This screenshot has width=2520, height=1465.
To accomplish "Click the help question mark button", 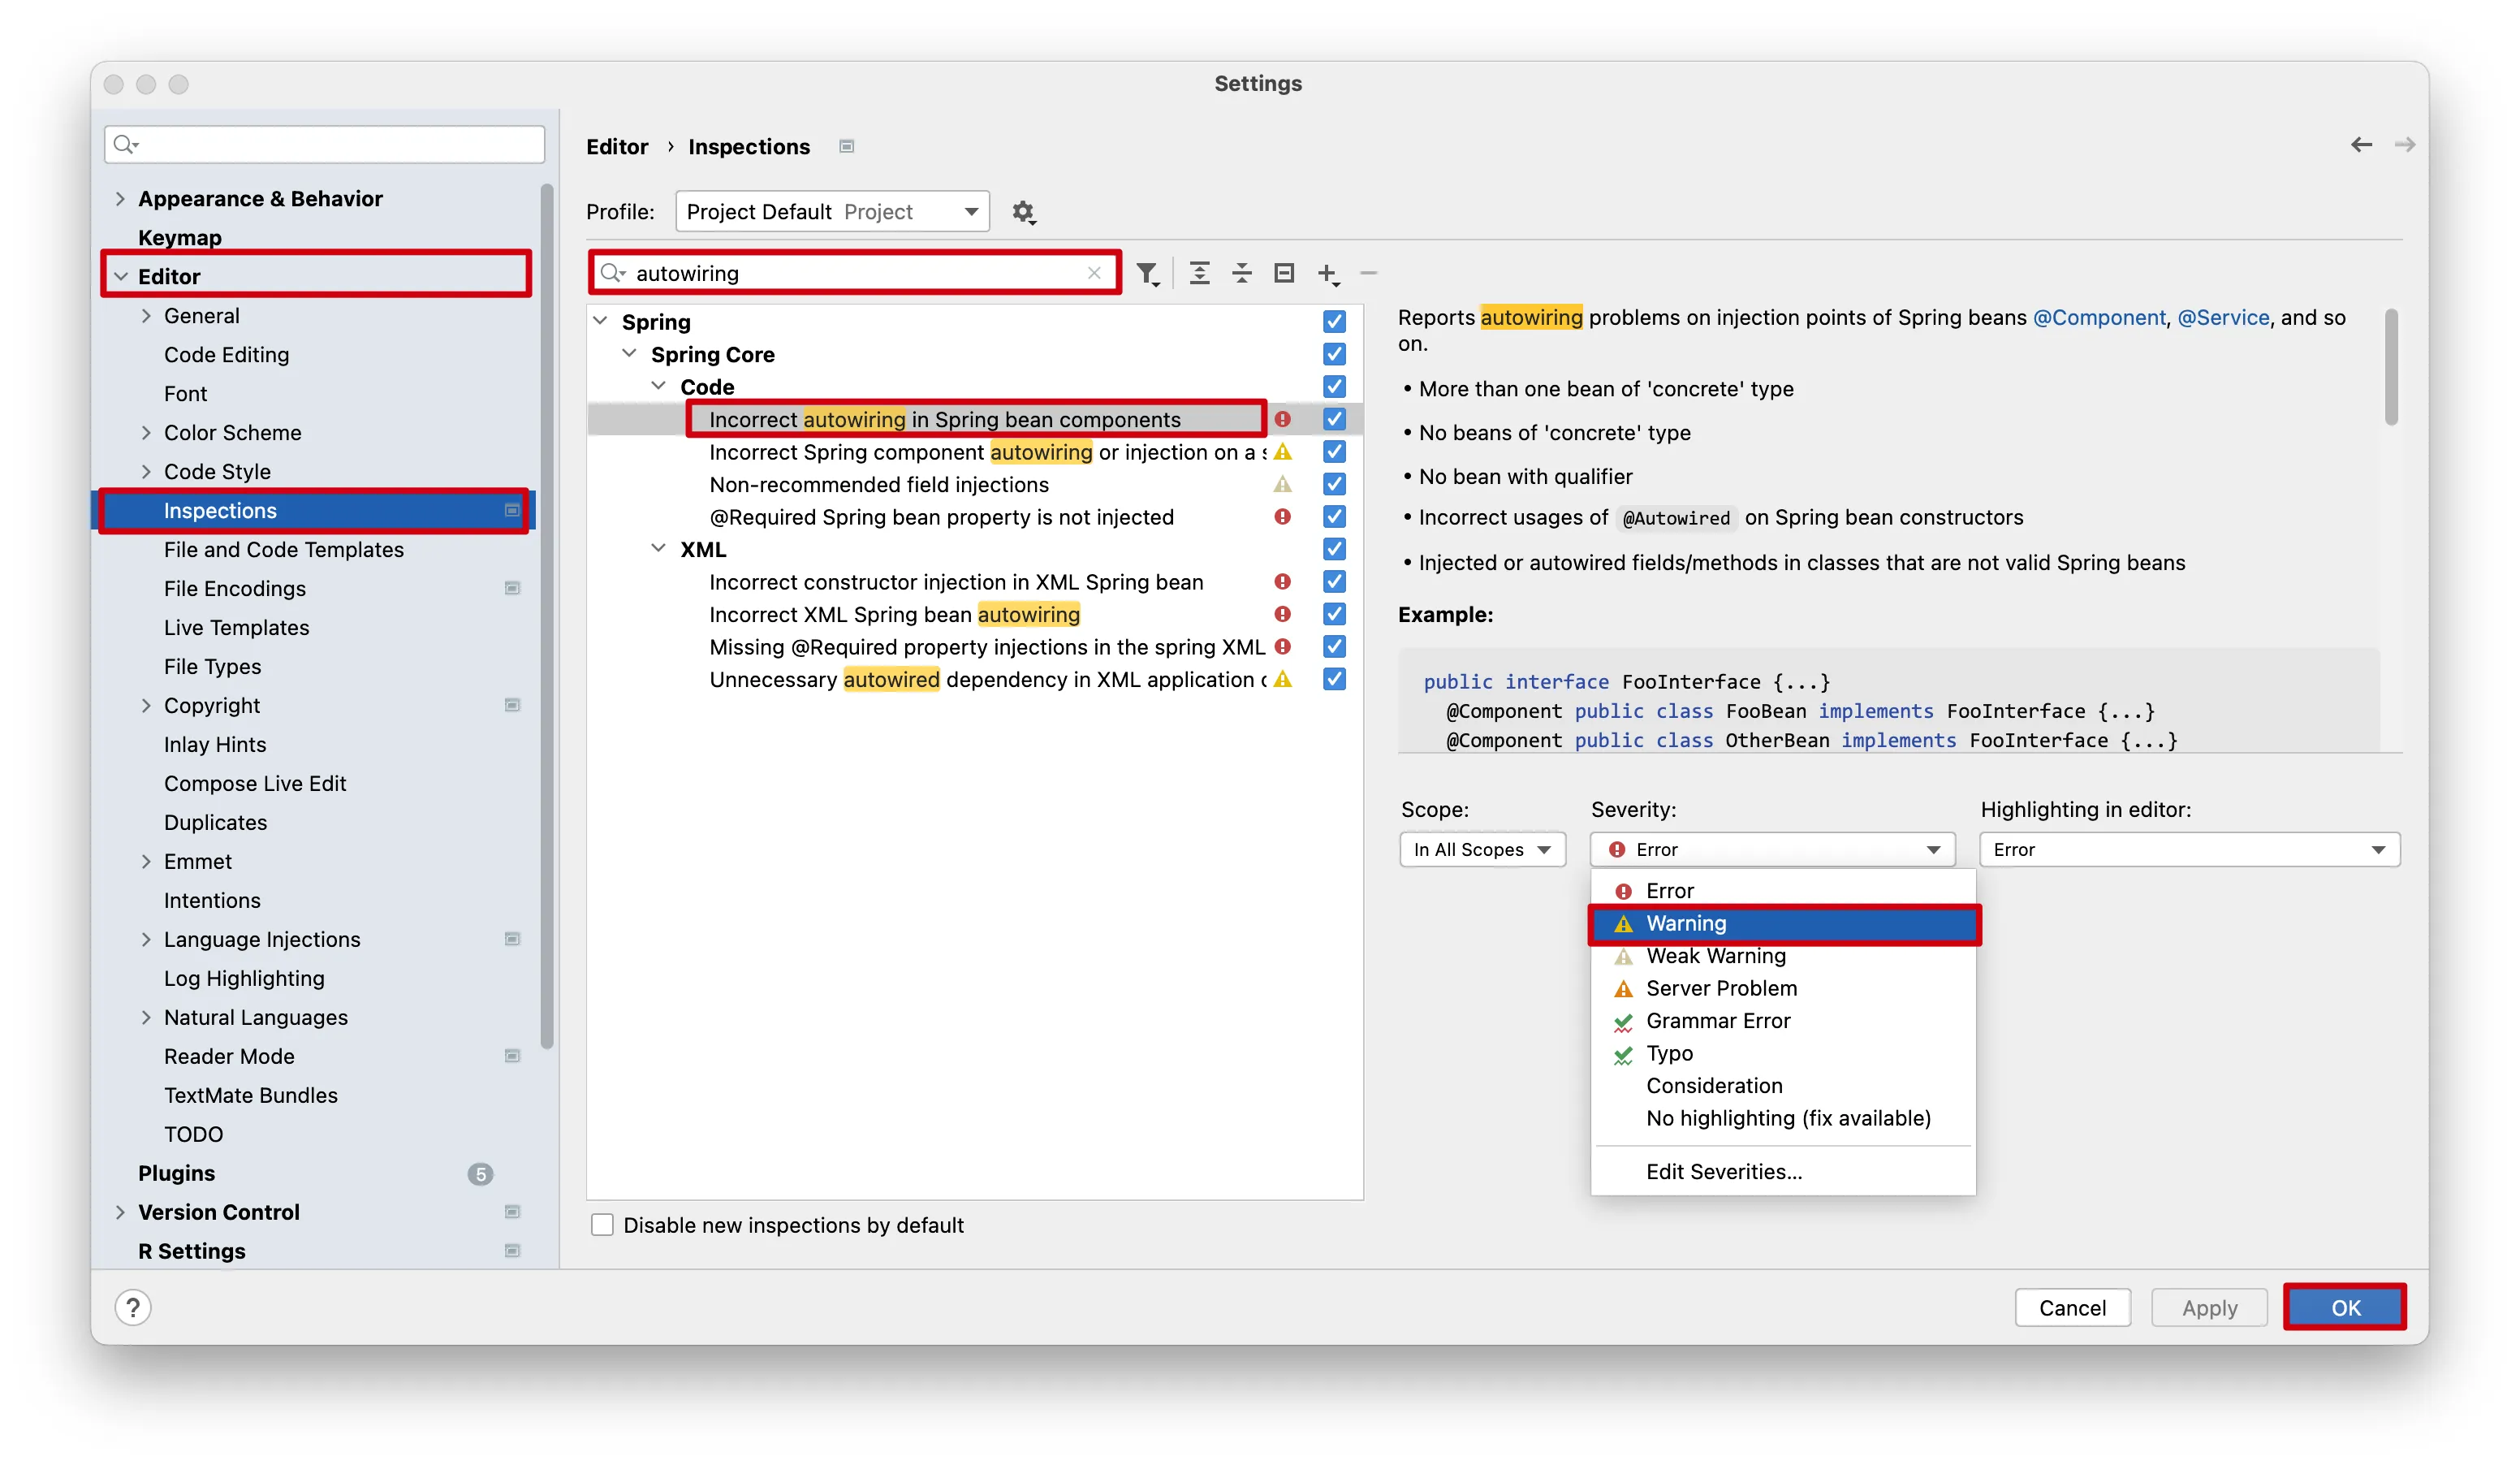I will [x=133, y=1307].
